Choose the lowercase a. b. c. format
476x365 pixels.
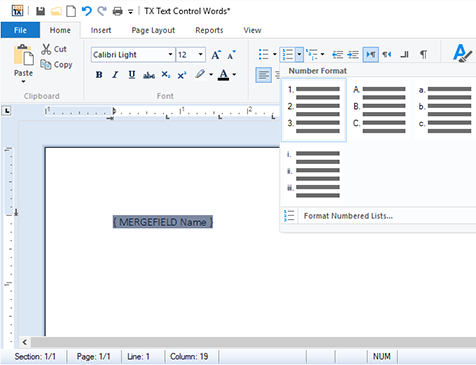pyautogui.click(x=445, y=110)
